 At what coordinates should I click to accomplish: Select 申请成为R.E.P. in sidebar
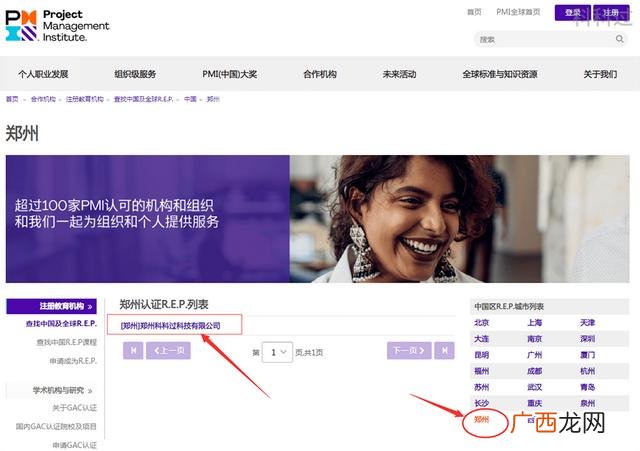pyautogui.click(x=73, y=361)
